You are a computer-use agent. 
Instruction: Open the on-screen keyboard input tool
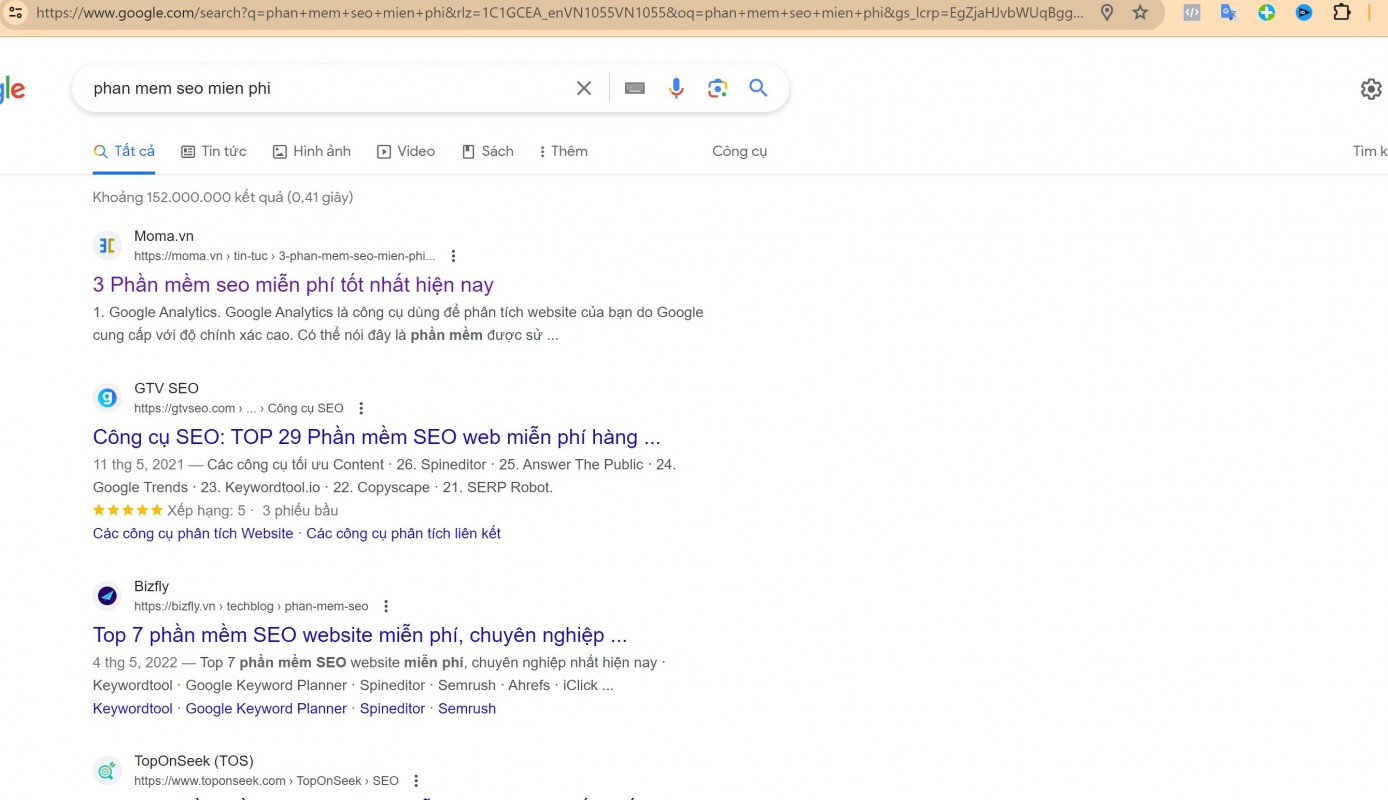[x=634, y=88]
